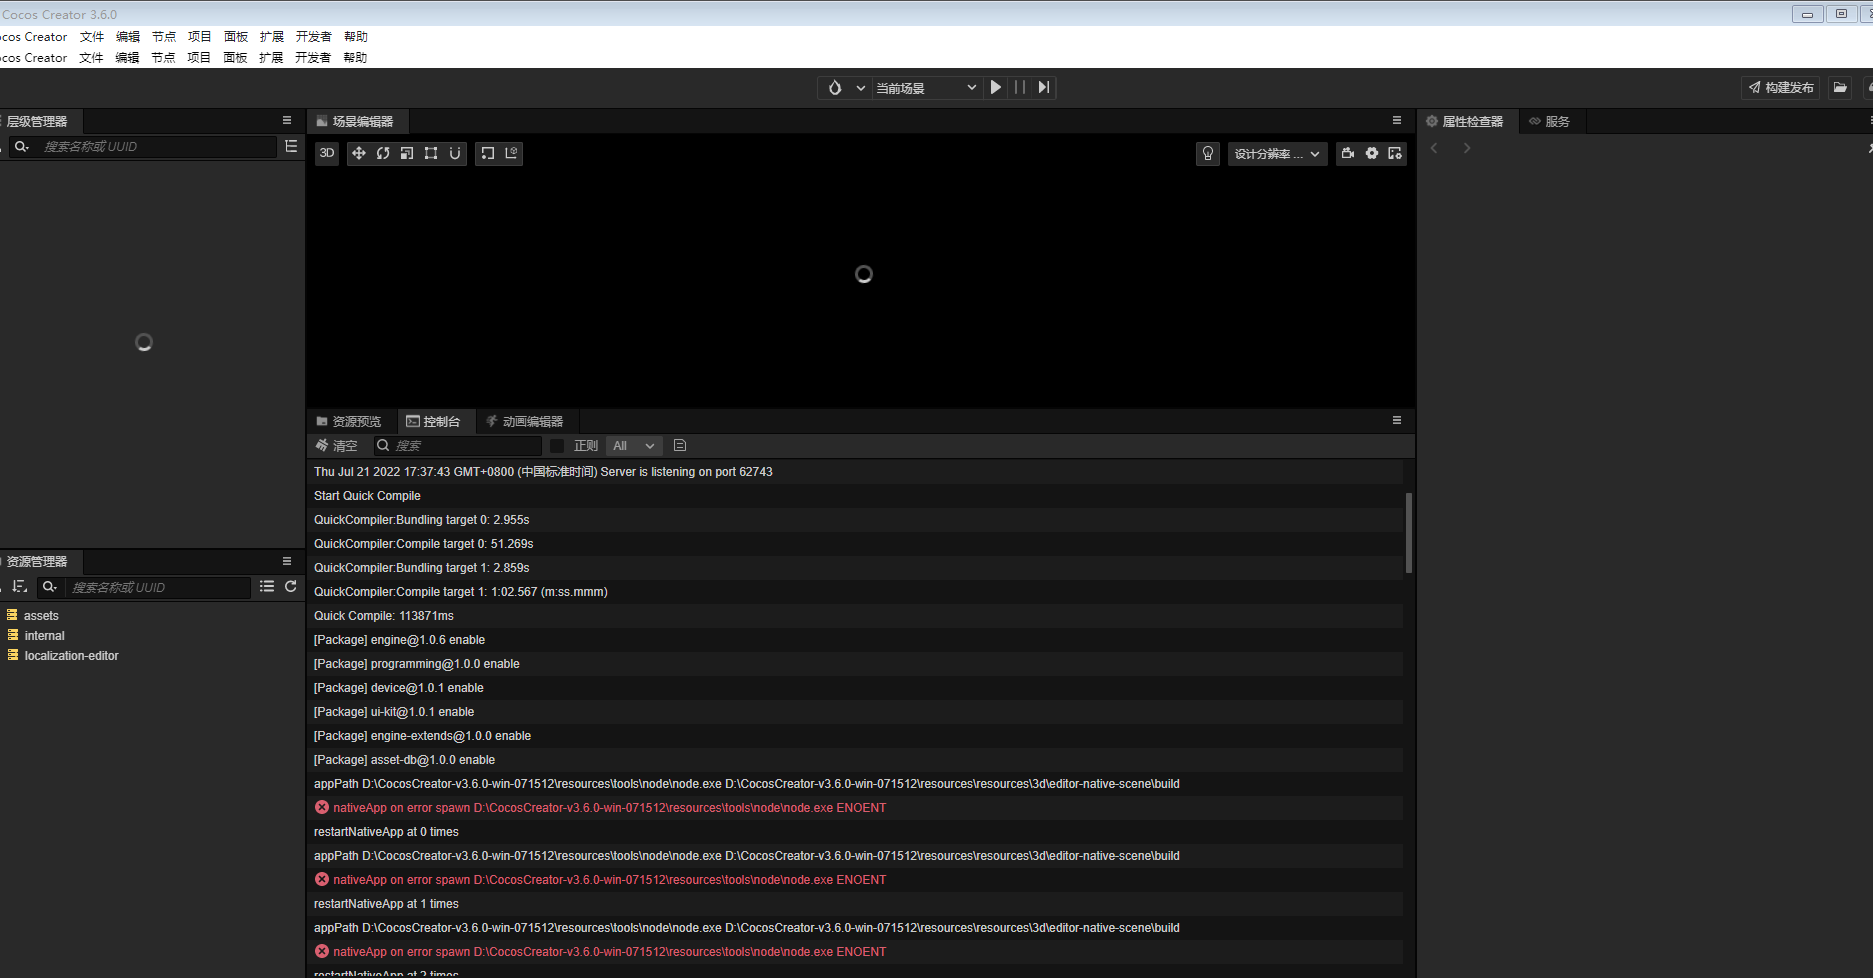Open the scene editor panel menu
This screenshot has height=978, width=1873.
[1397, 120]
